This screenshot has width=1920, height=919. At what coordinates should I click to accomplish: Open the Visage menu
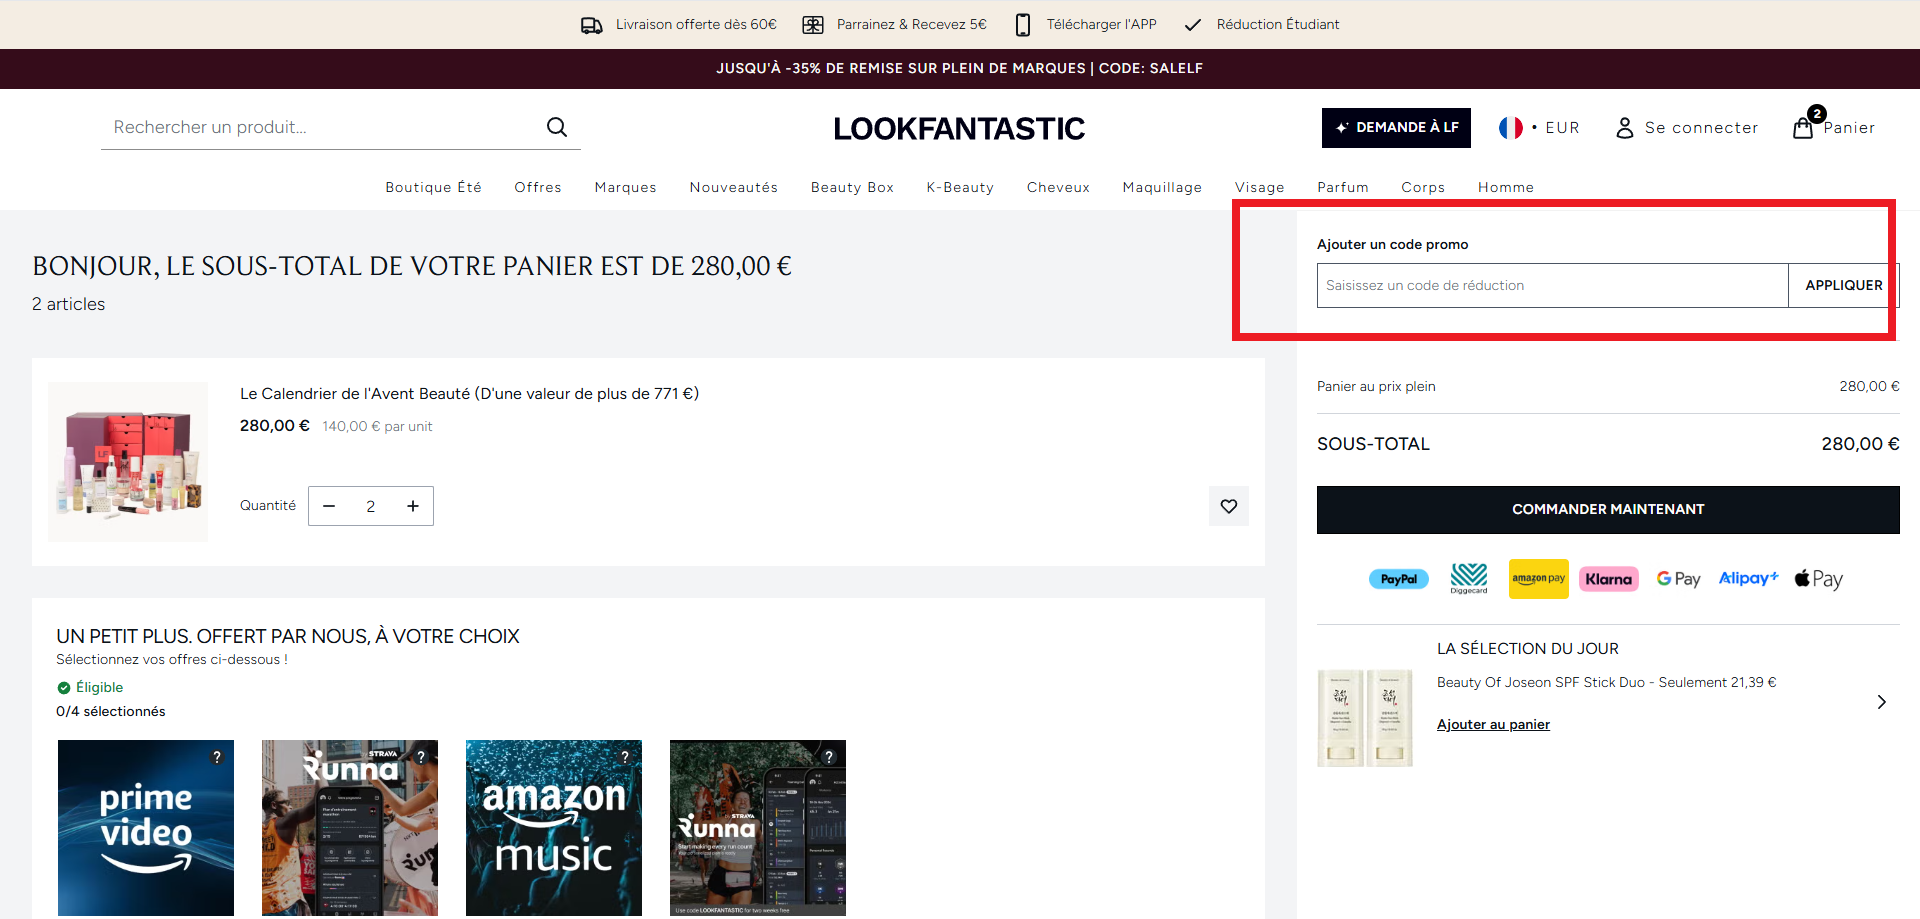1260,187
